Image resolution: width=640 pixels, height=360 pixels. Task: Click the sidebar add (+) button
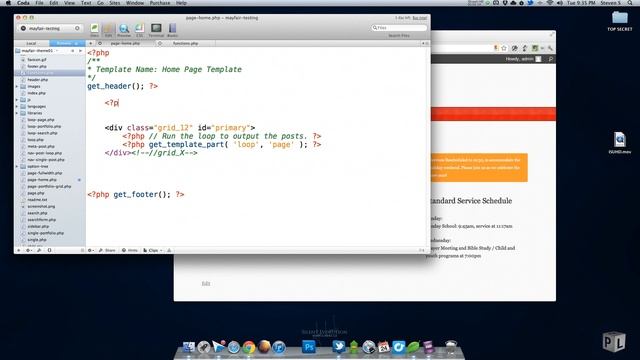pyautogui.click(x=18, y=250)
